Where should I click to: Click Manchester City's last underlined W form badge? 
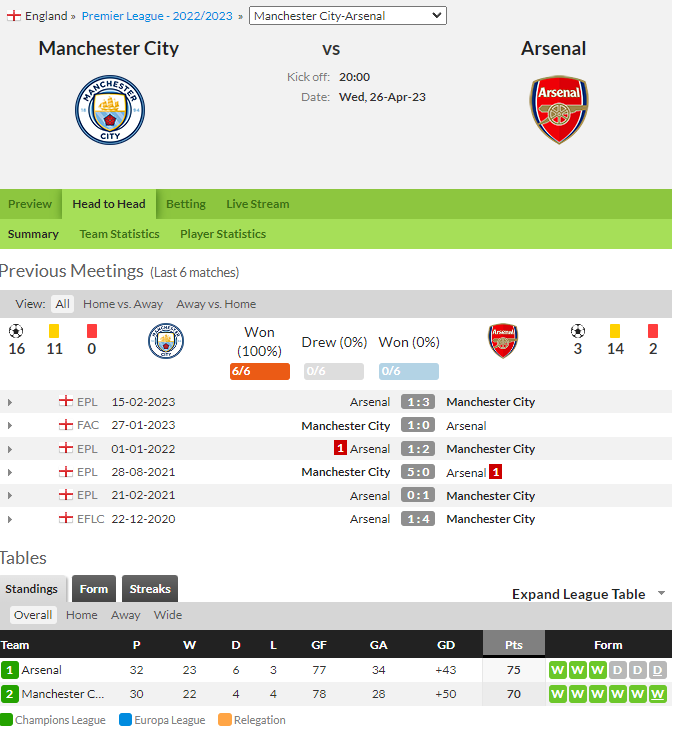[x=657, y=694]
